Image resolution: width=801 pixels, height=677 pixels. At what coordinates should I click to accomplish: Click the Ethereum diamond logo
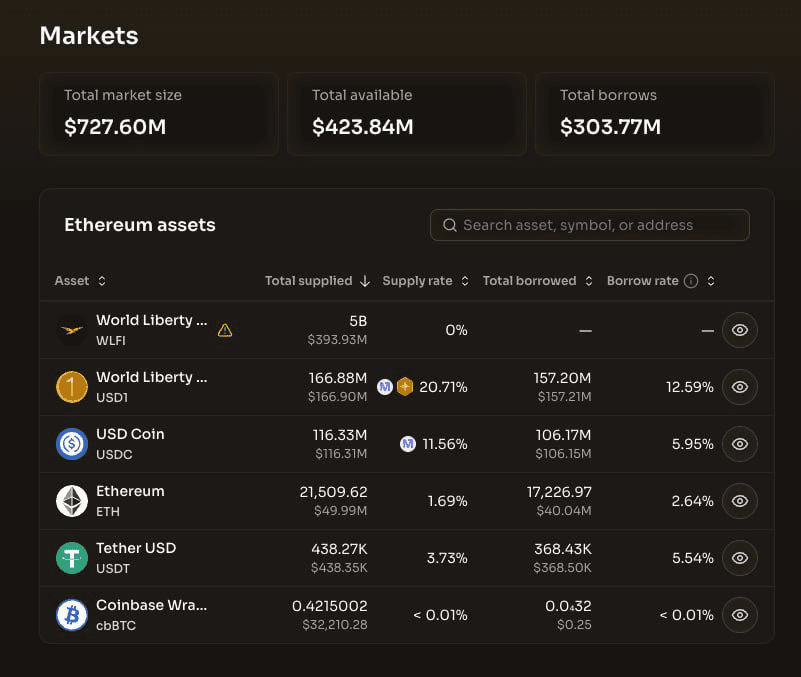tap(72, 501)
